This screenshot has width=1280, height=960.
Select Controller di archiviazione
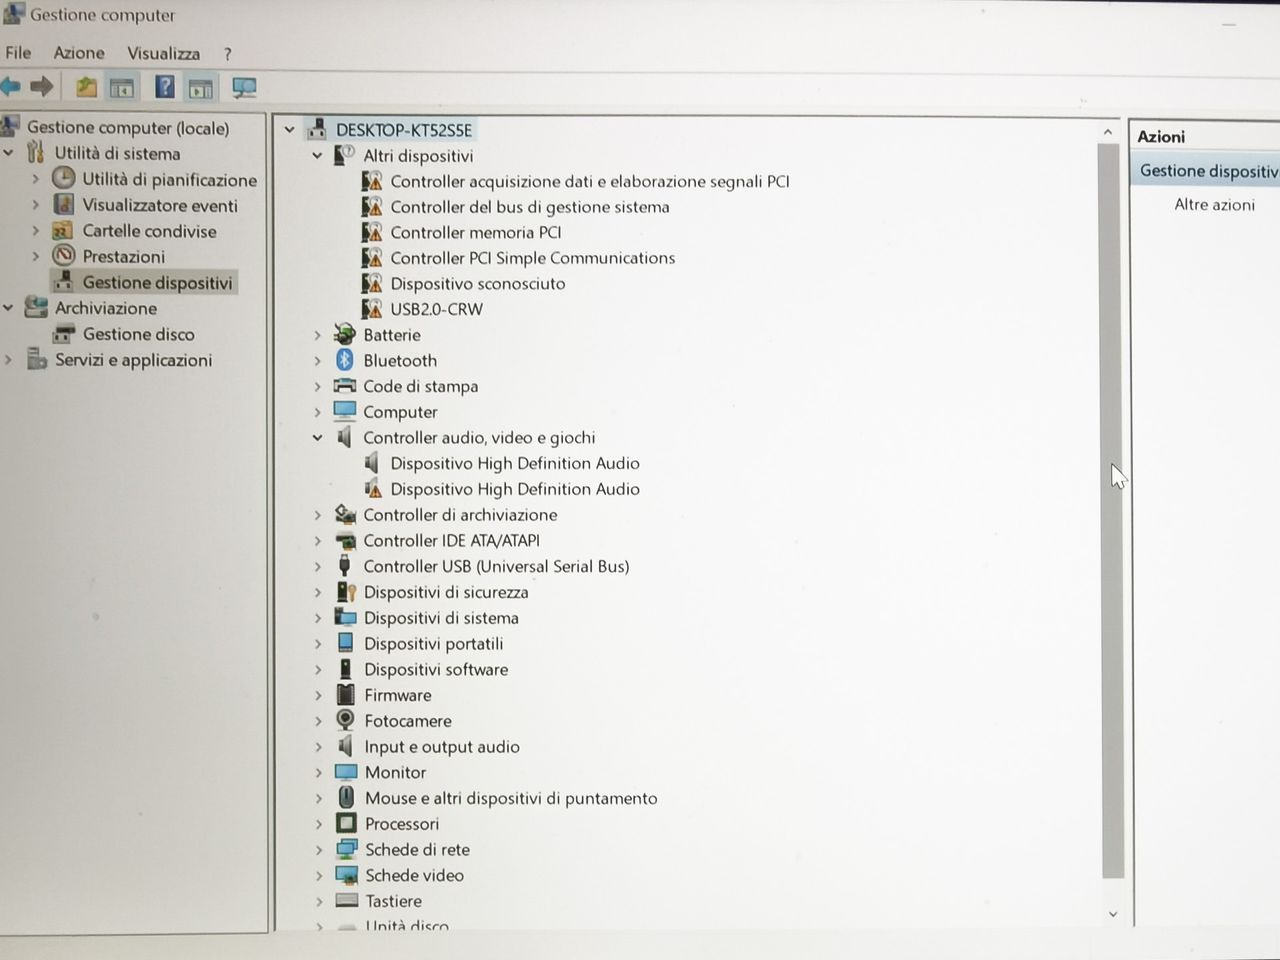(x=460, y=514)
